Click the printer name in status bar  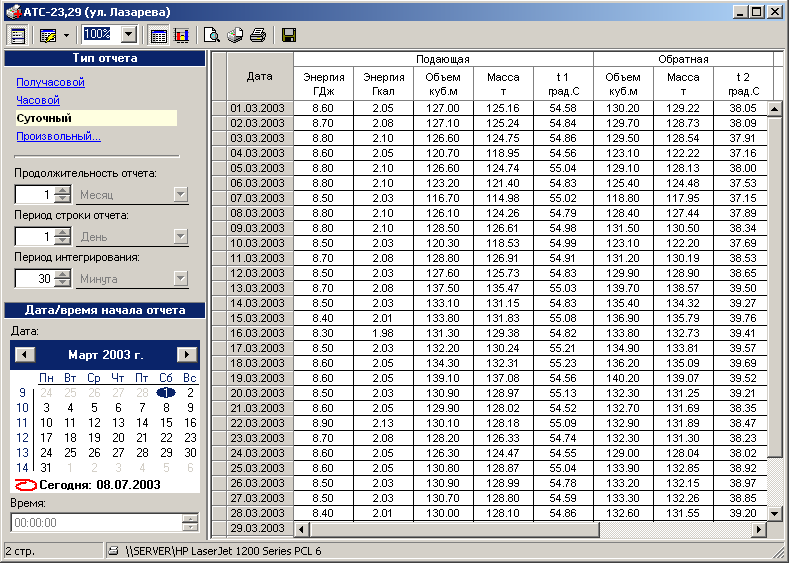click(223, 551)
